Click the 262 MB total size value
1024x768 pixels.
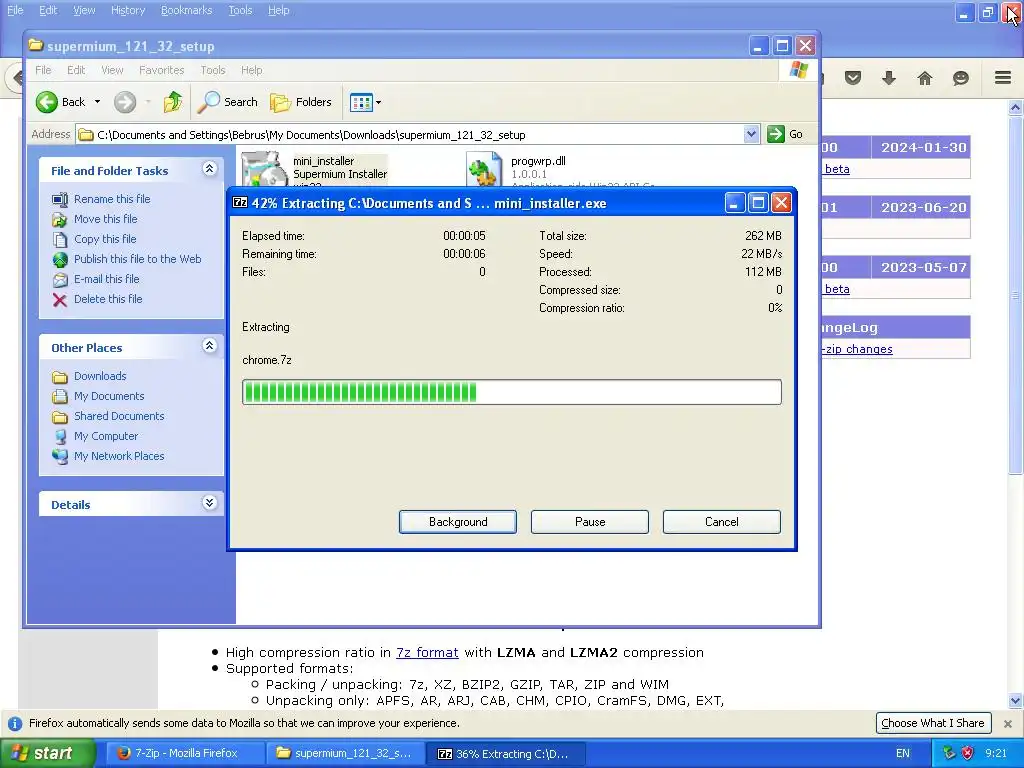pos(763,236)
